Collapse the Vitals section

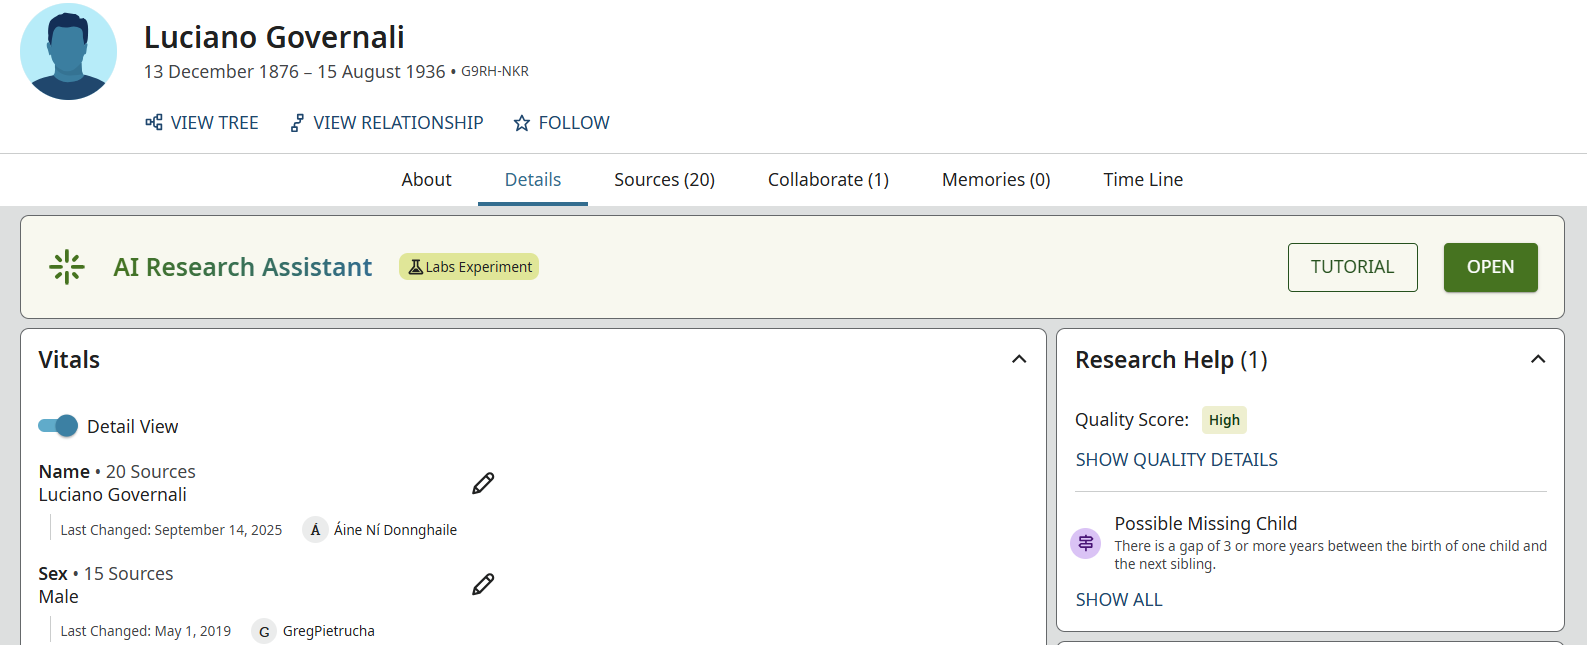point(1019,359)
